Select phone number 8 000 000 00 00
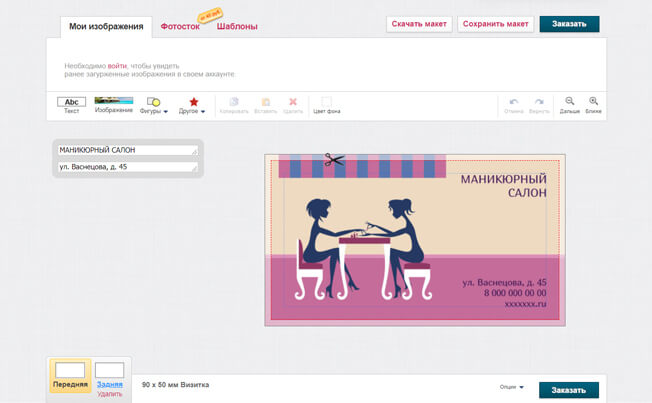The width and height of the screenshot is (652, 403). 515,293
